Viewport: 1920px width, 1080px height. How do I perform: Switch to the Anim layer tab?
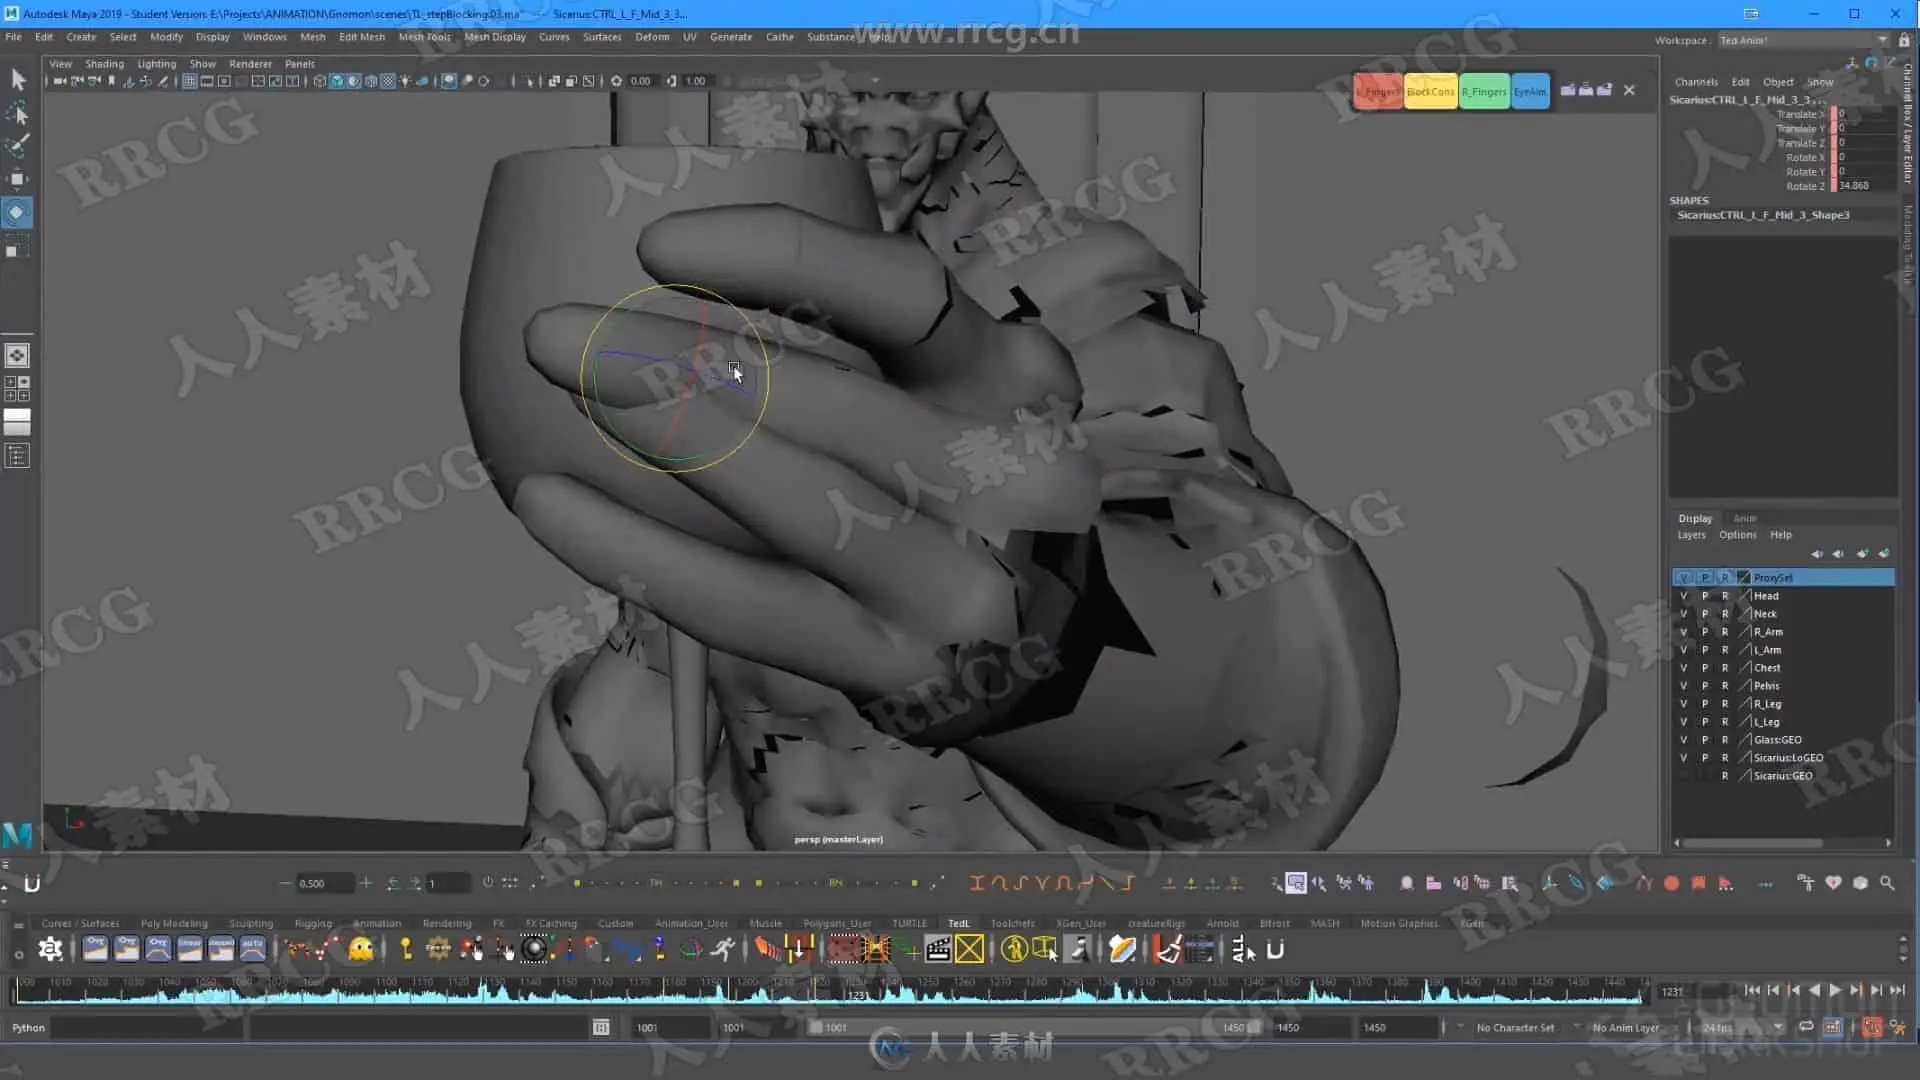[1745, 518]
